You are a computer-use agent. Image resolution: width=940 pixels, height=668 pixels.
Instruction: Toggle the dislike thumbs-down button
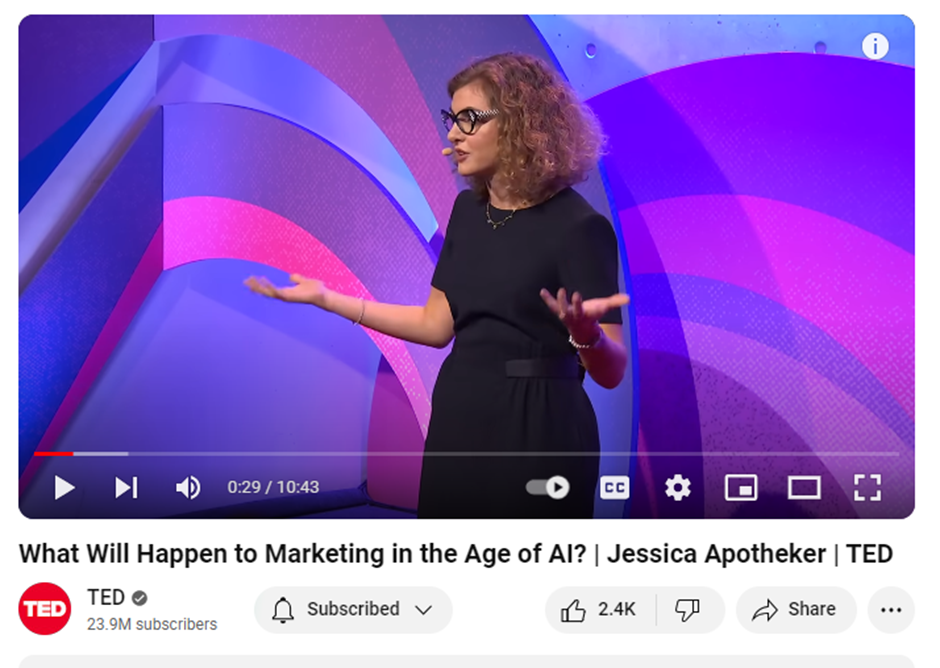pyautogui.click(x=688, y=610)
